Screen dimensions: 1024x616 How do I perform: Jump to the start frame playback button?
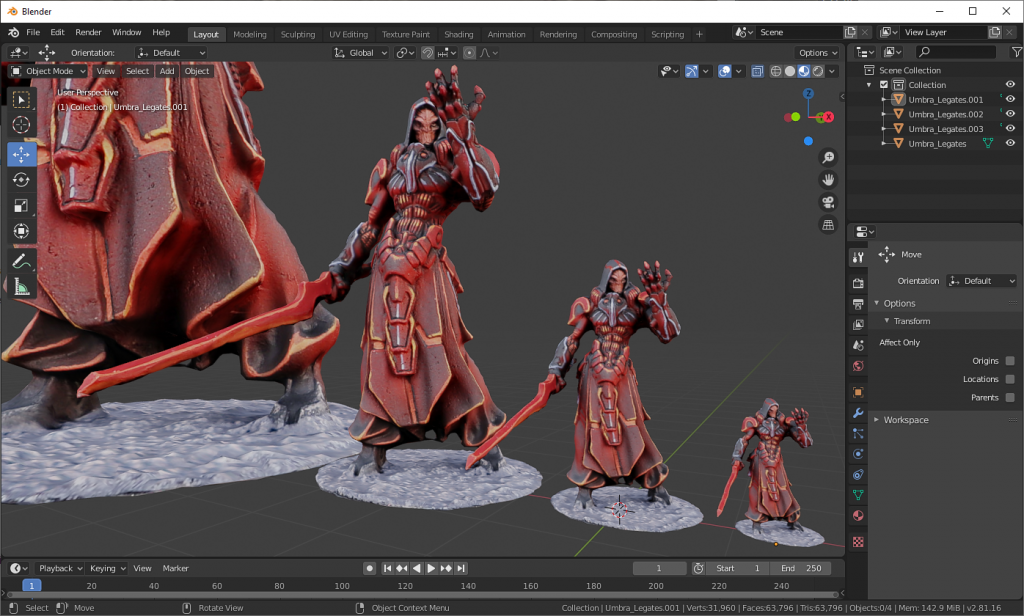coord(388,568)
